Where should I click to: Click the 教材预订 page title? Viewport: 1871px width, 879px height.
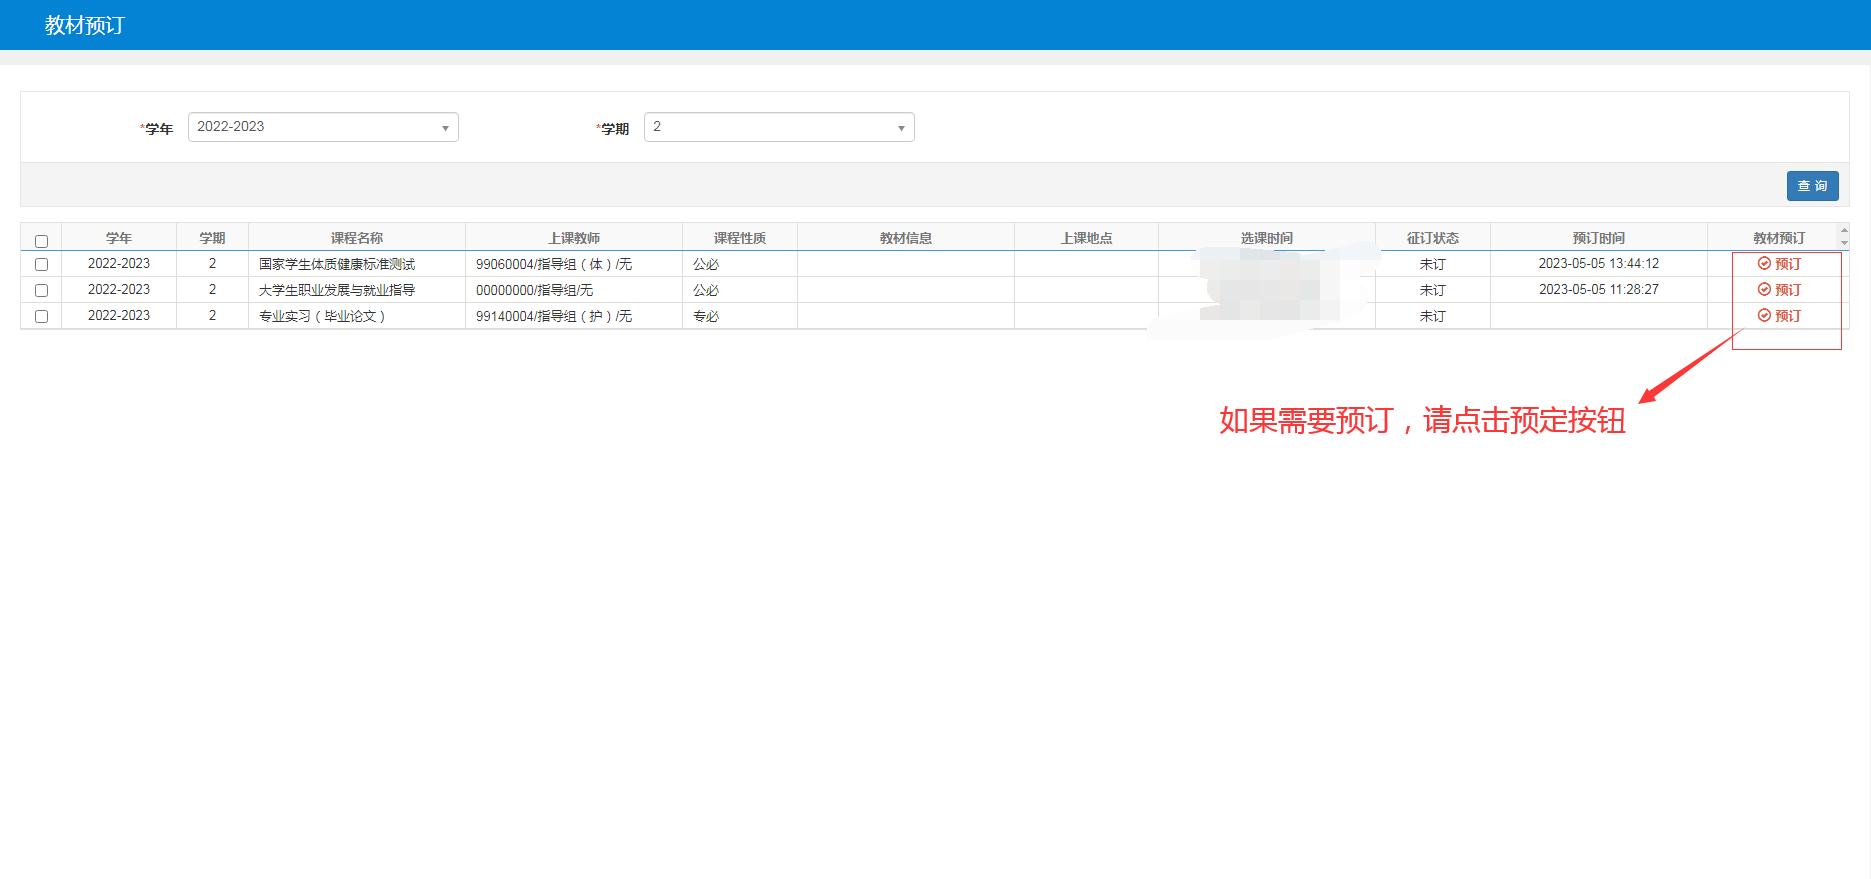pos(85,26)
